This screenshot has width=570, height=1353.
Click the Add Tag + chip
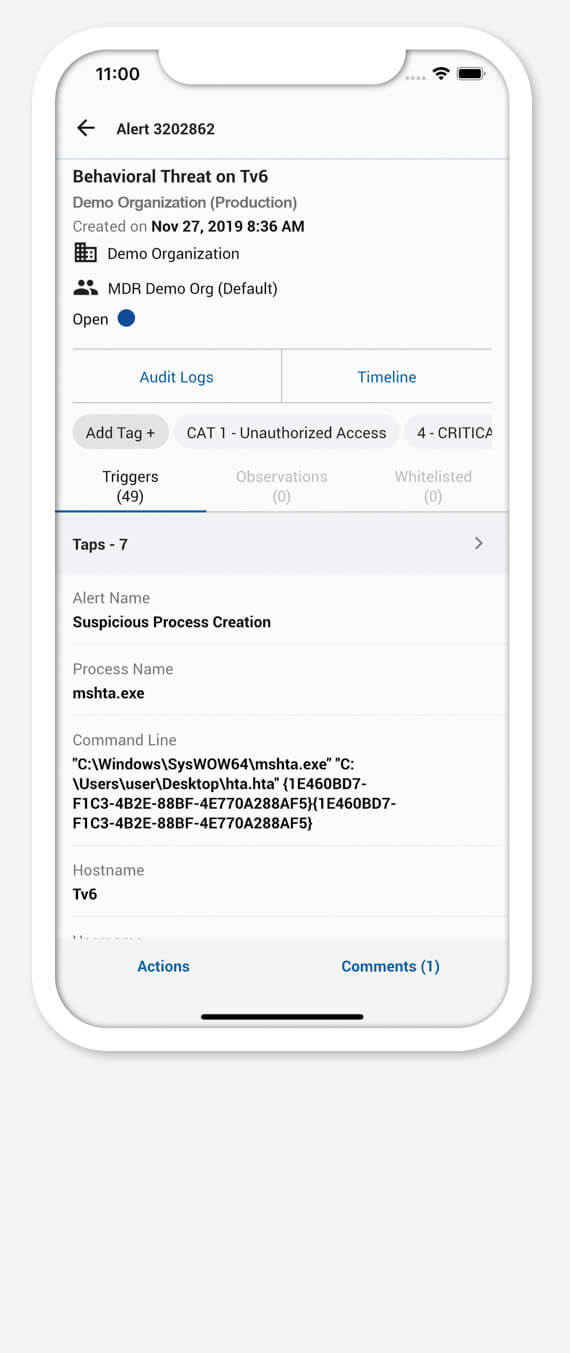[120, 433]
